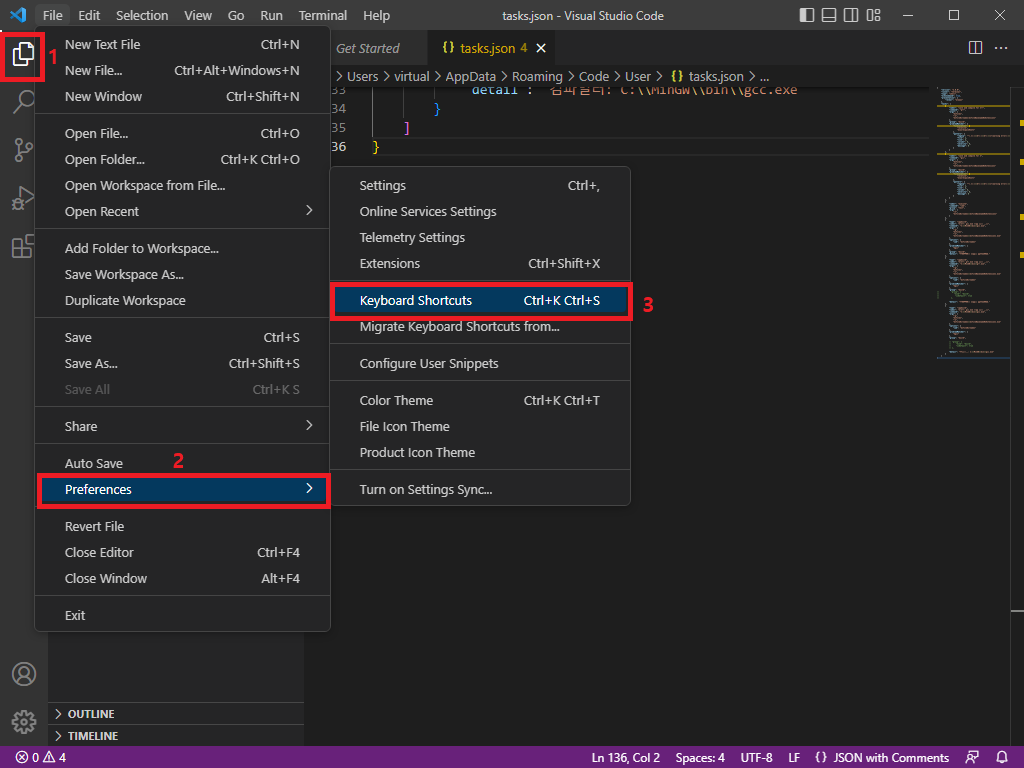Toggle primary side bar layout icon

pyautogui.click(x=807, y=15)
